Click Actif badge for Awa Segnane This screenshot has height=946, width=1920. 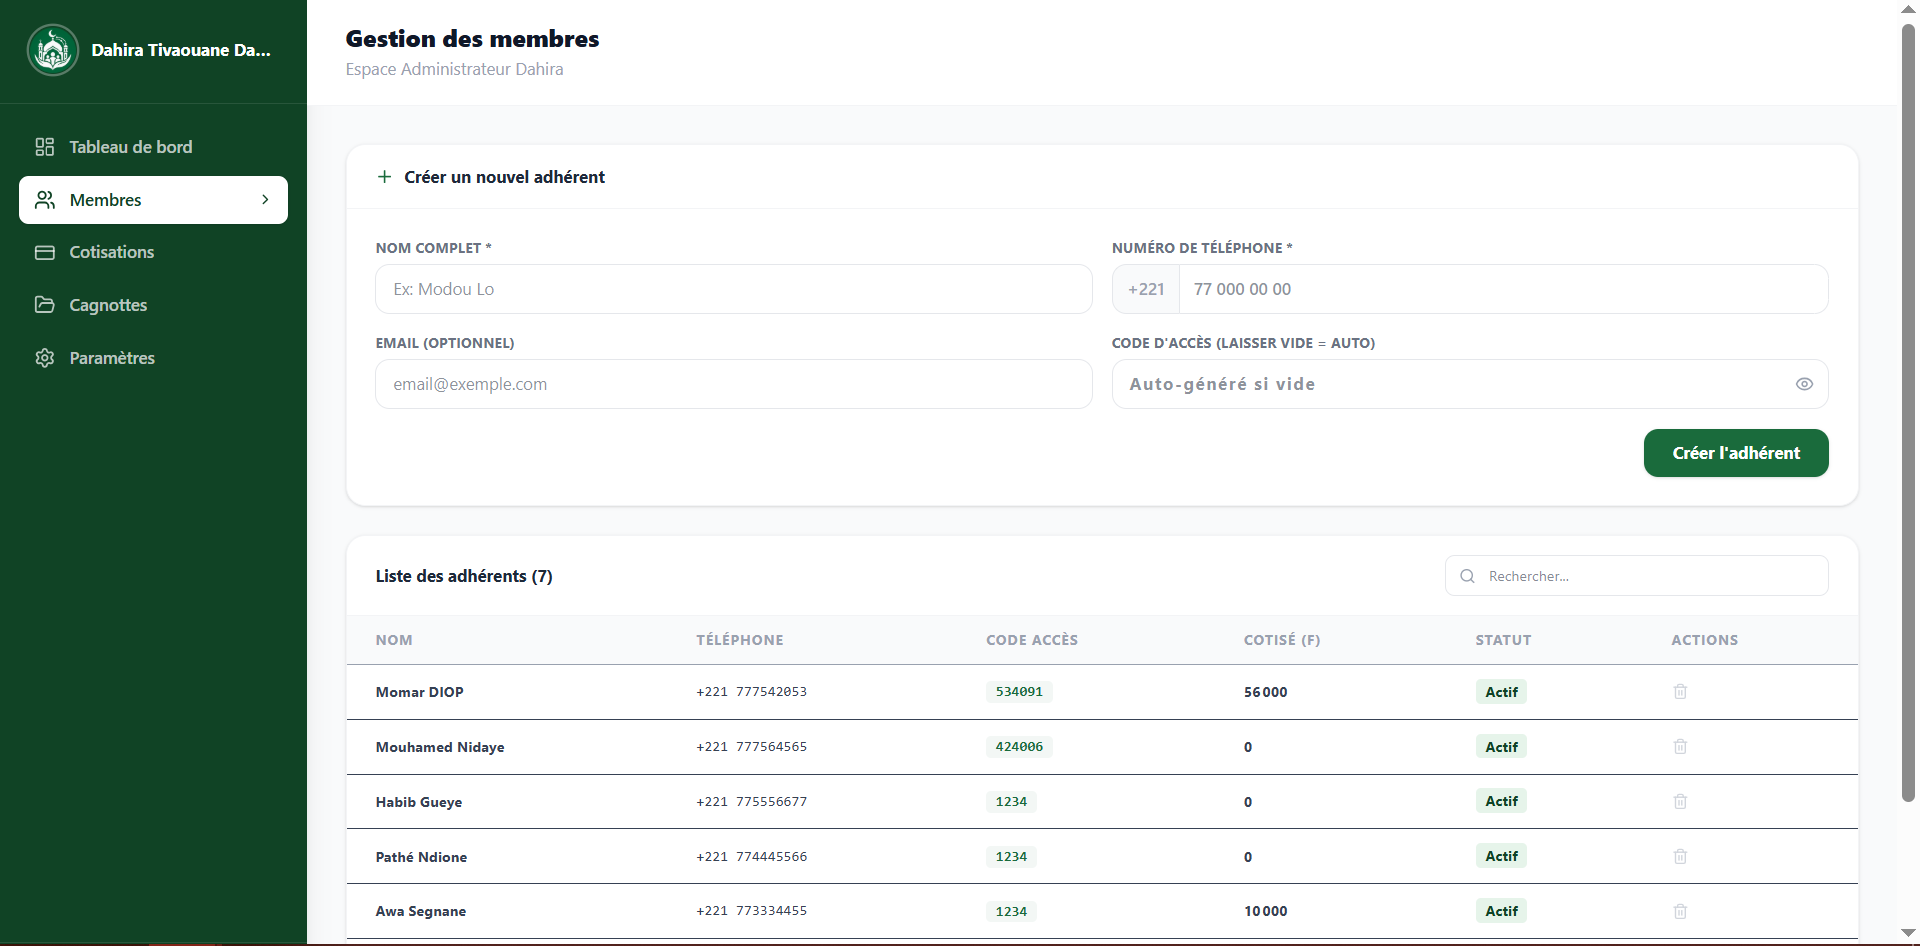point(1501,911)
